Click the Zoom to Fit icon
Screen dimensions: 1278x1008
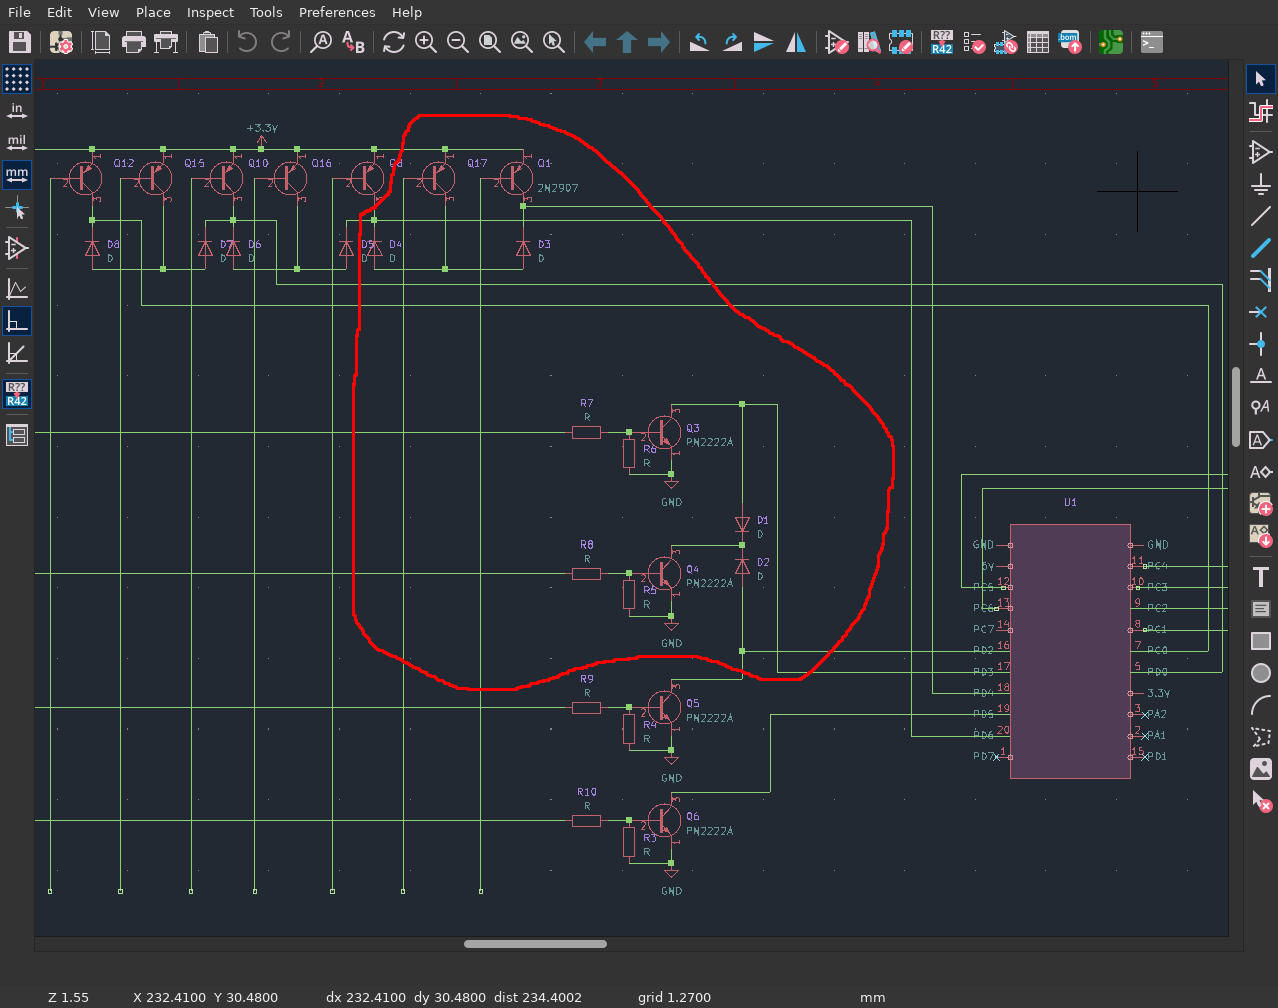coord(490,42)
